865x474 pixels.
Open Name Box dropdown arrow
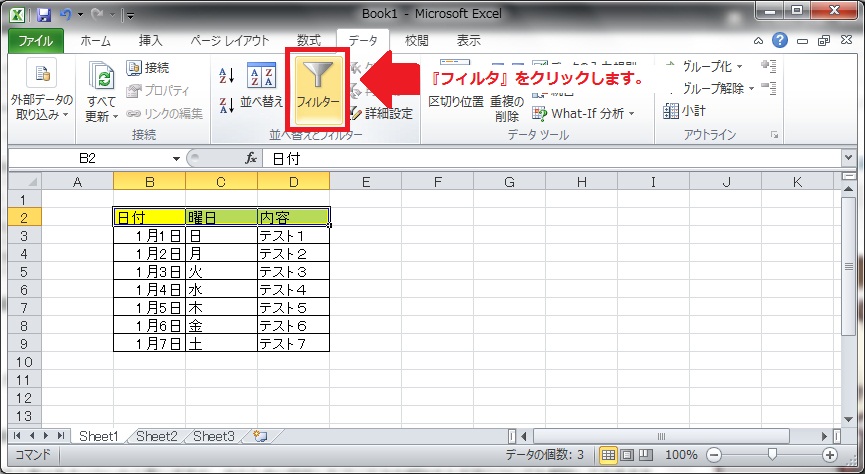tap(176, 159)
